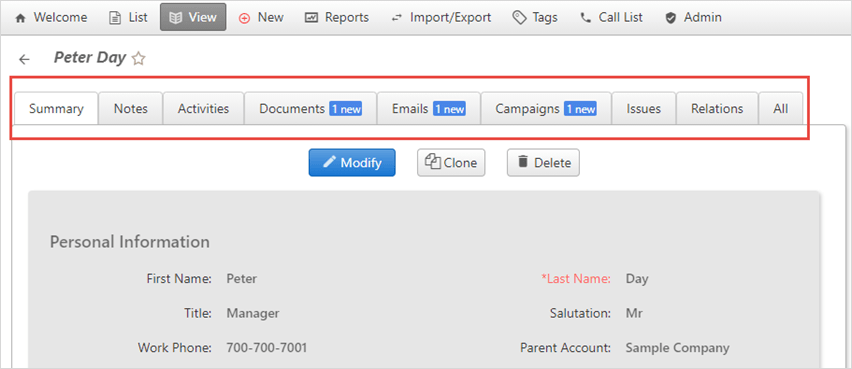Screen dimensions: 852x369
Task: Click the Personal Information heading
Action: (130, 242)
